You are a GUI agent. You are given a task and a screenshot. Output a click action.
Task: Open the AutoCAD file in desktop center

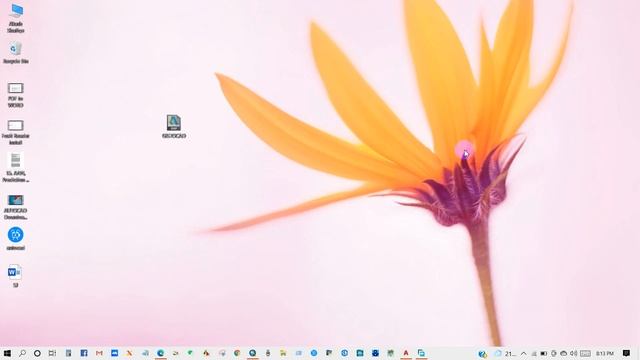tap(174, 127)
